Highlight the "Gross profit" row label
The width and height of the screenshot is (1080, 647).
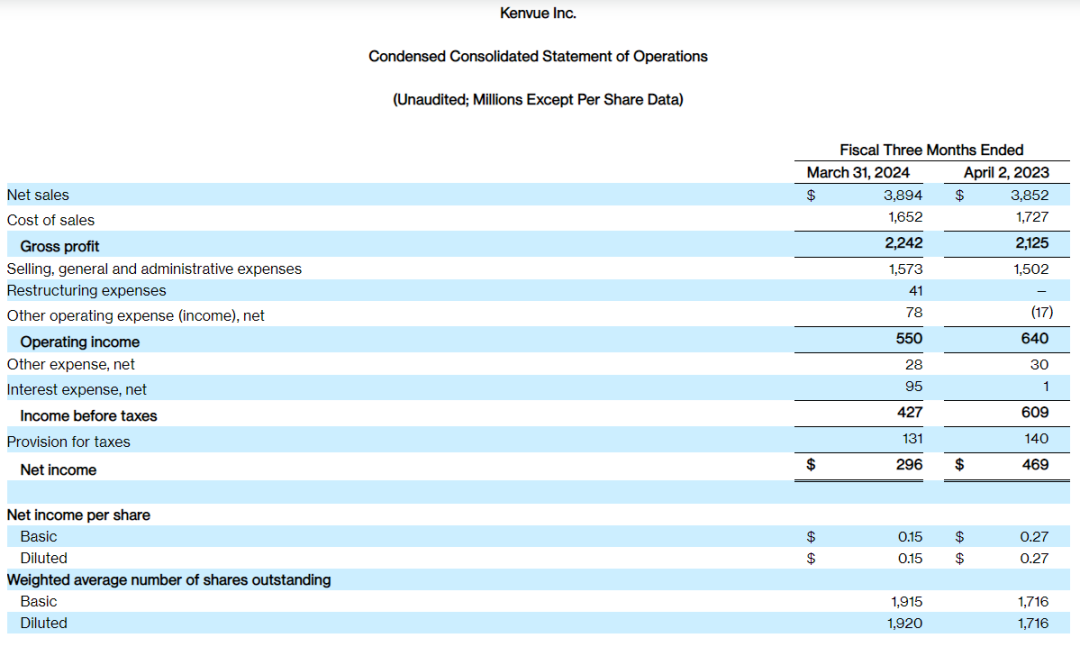[x=60, y=246]
